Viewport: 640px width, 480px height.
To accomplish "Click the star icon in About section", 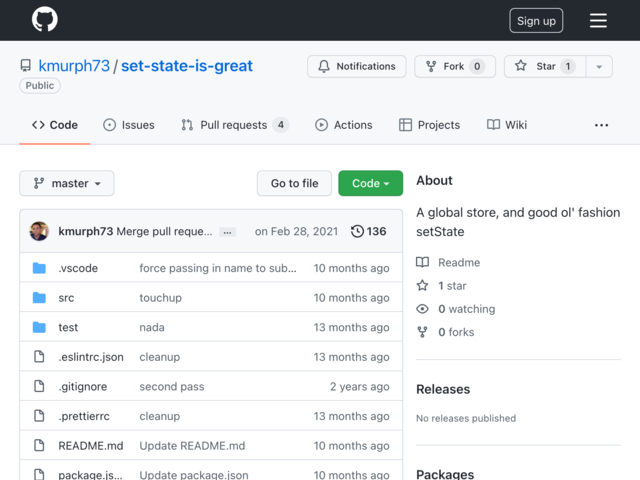I will [x=422, y=285].
